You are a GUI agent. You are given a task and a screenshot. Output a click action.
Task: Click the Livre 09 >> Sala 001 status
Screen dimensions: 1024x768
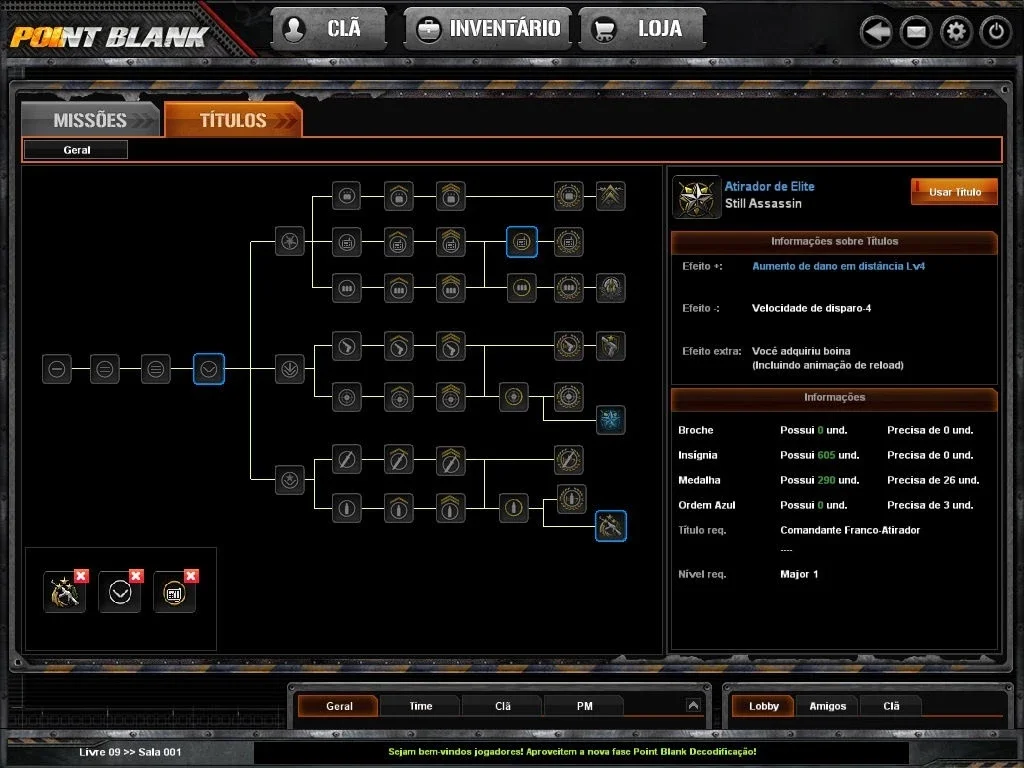[x=130, y=752]
